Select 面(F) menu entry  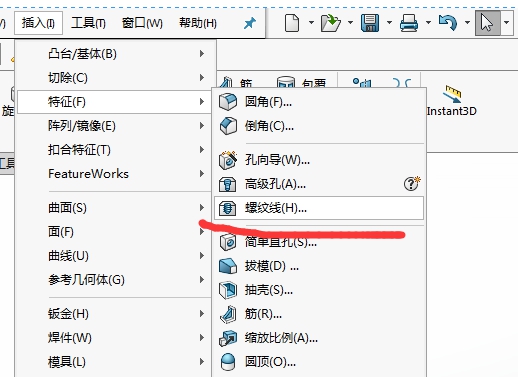tap(114, 232)
